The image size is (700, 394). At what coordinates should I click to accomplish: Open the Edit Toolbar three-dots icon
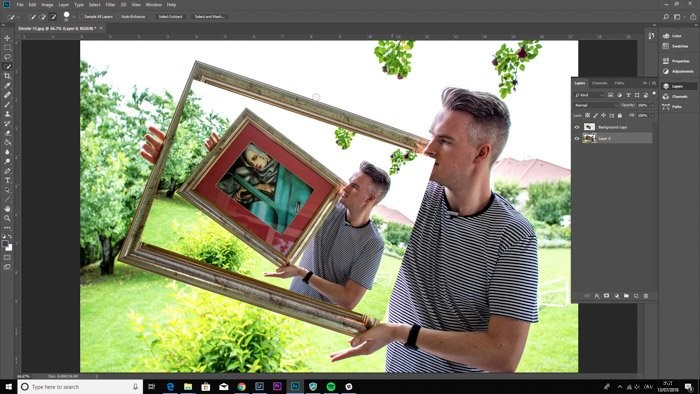[x=7, y=228]
